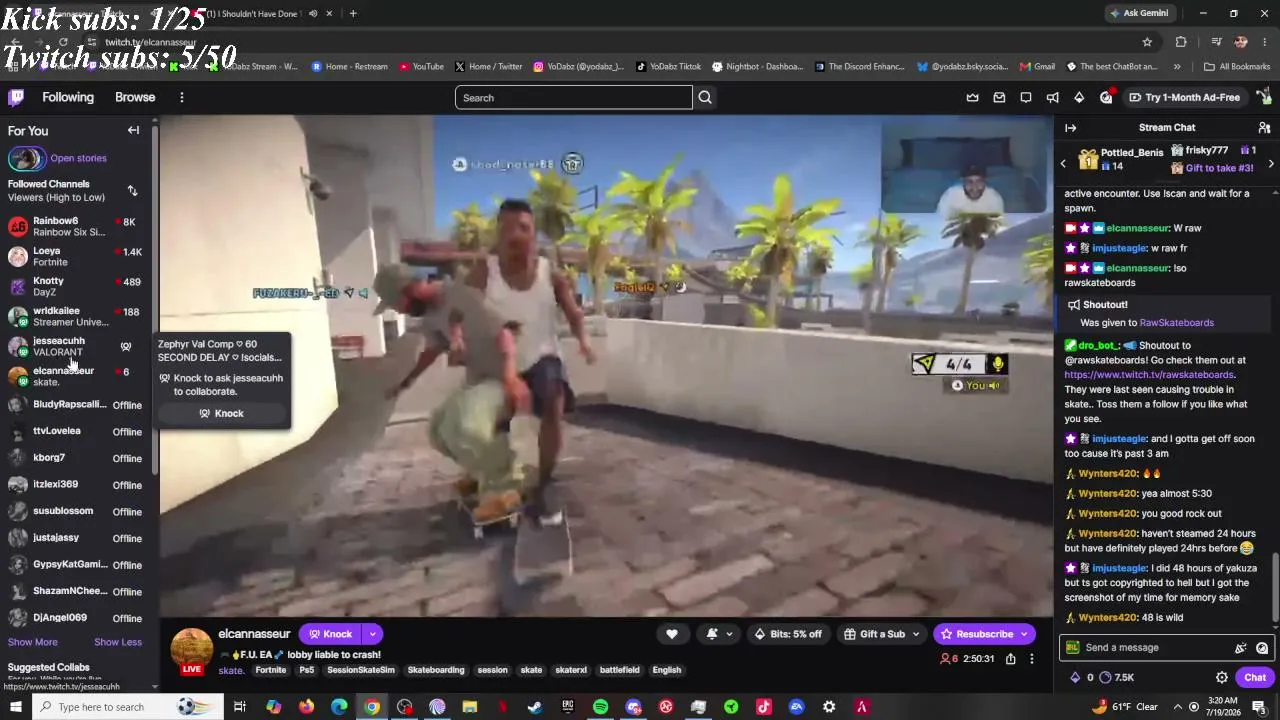Show more bookmarks with the chevron
This screenshot has height=720, width=1280.
pyautogui.click(x=1176, y=67)
